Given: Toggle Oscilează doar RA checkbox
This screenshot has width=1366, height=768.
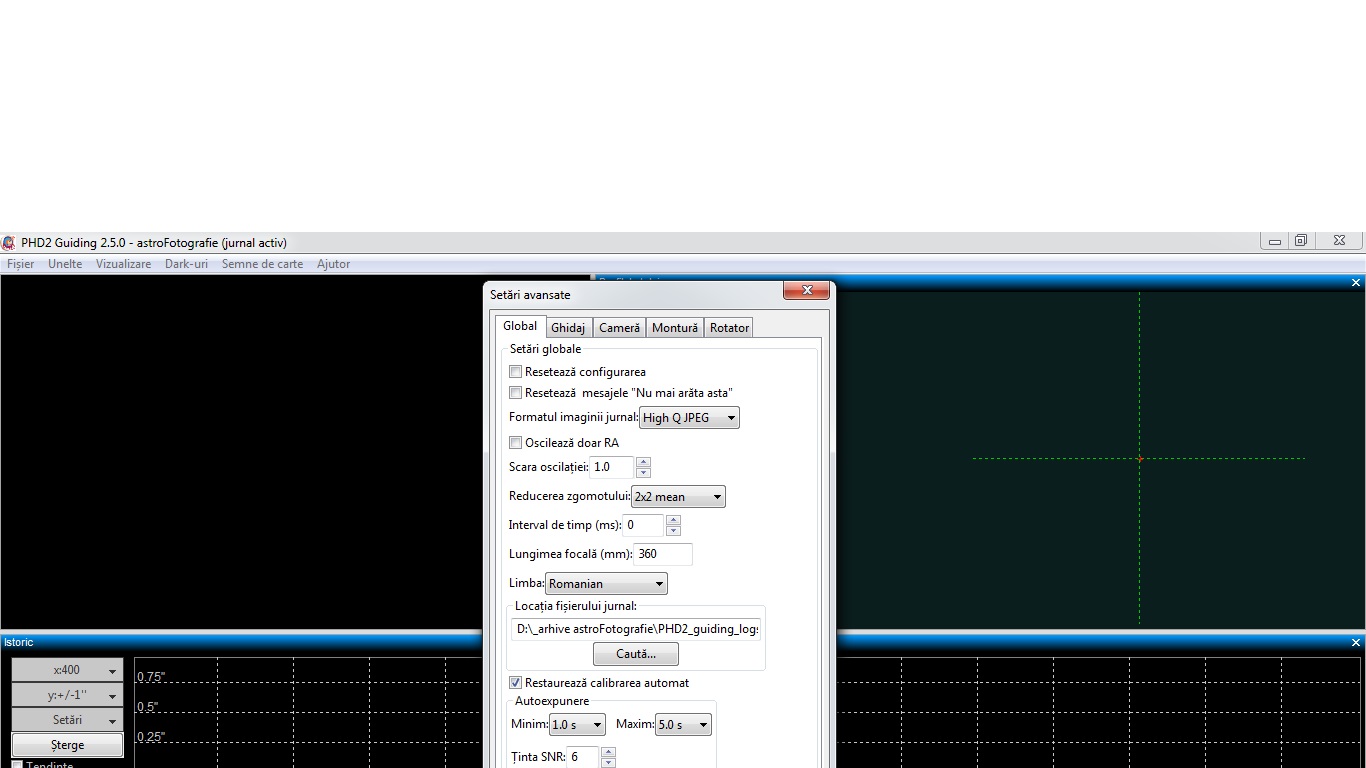Looking at the screenshot, I should 516,443.
